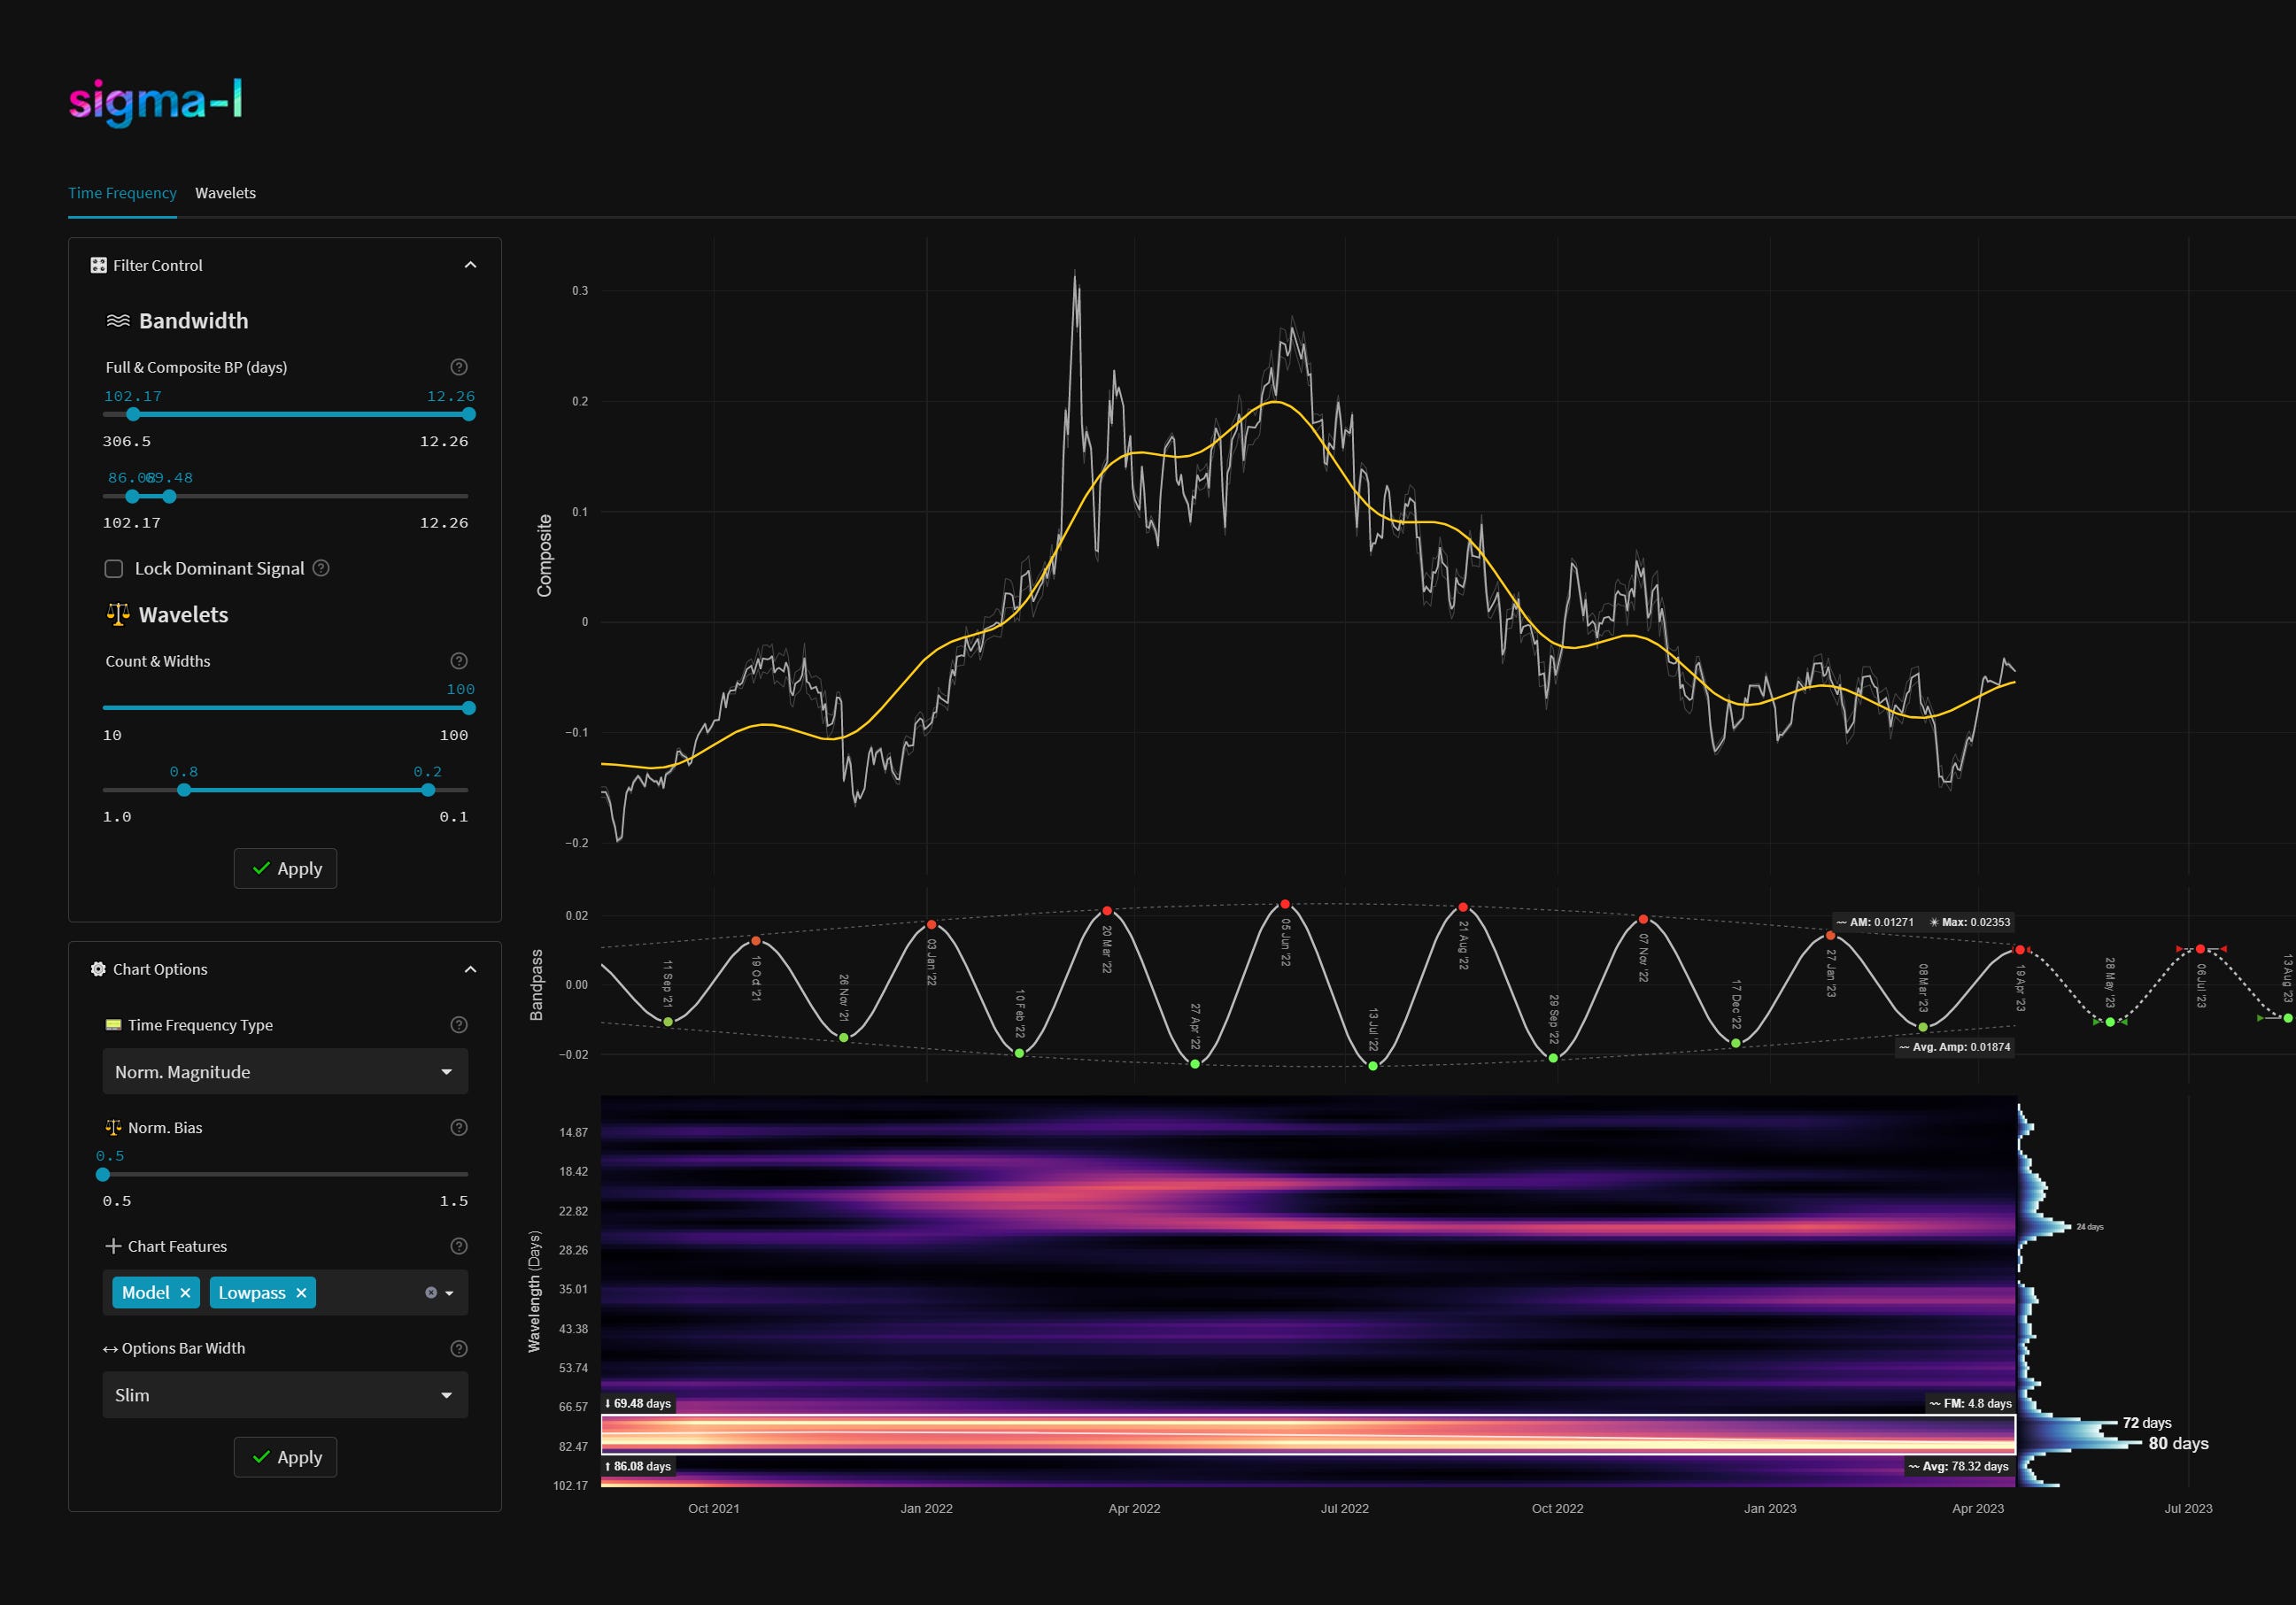Click the 20 Mar 22 bandpass peak marker

[x=1107, y=911]
